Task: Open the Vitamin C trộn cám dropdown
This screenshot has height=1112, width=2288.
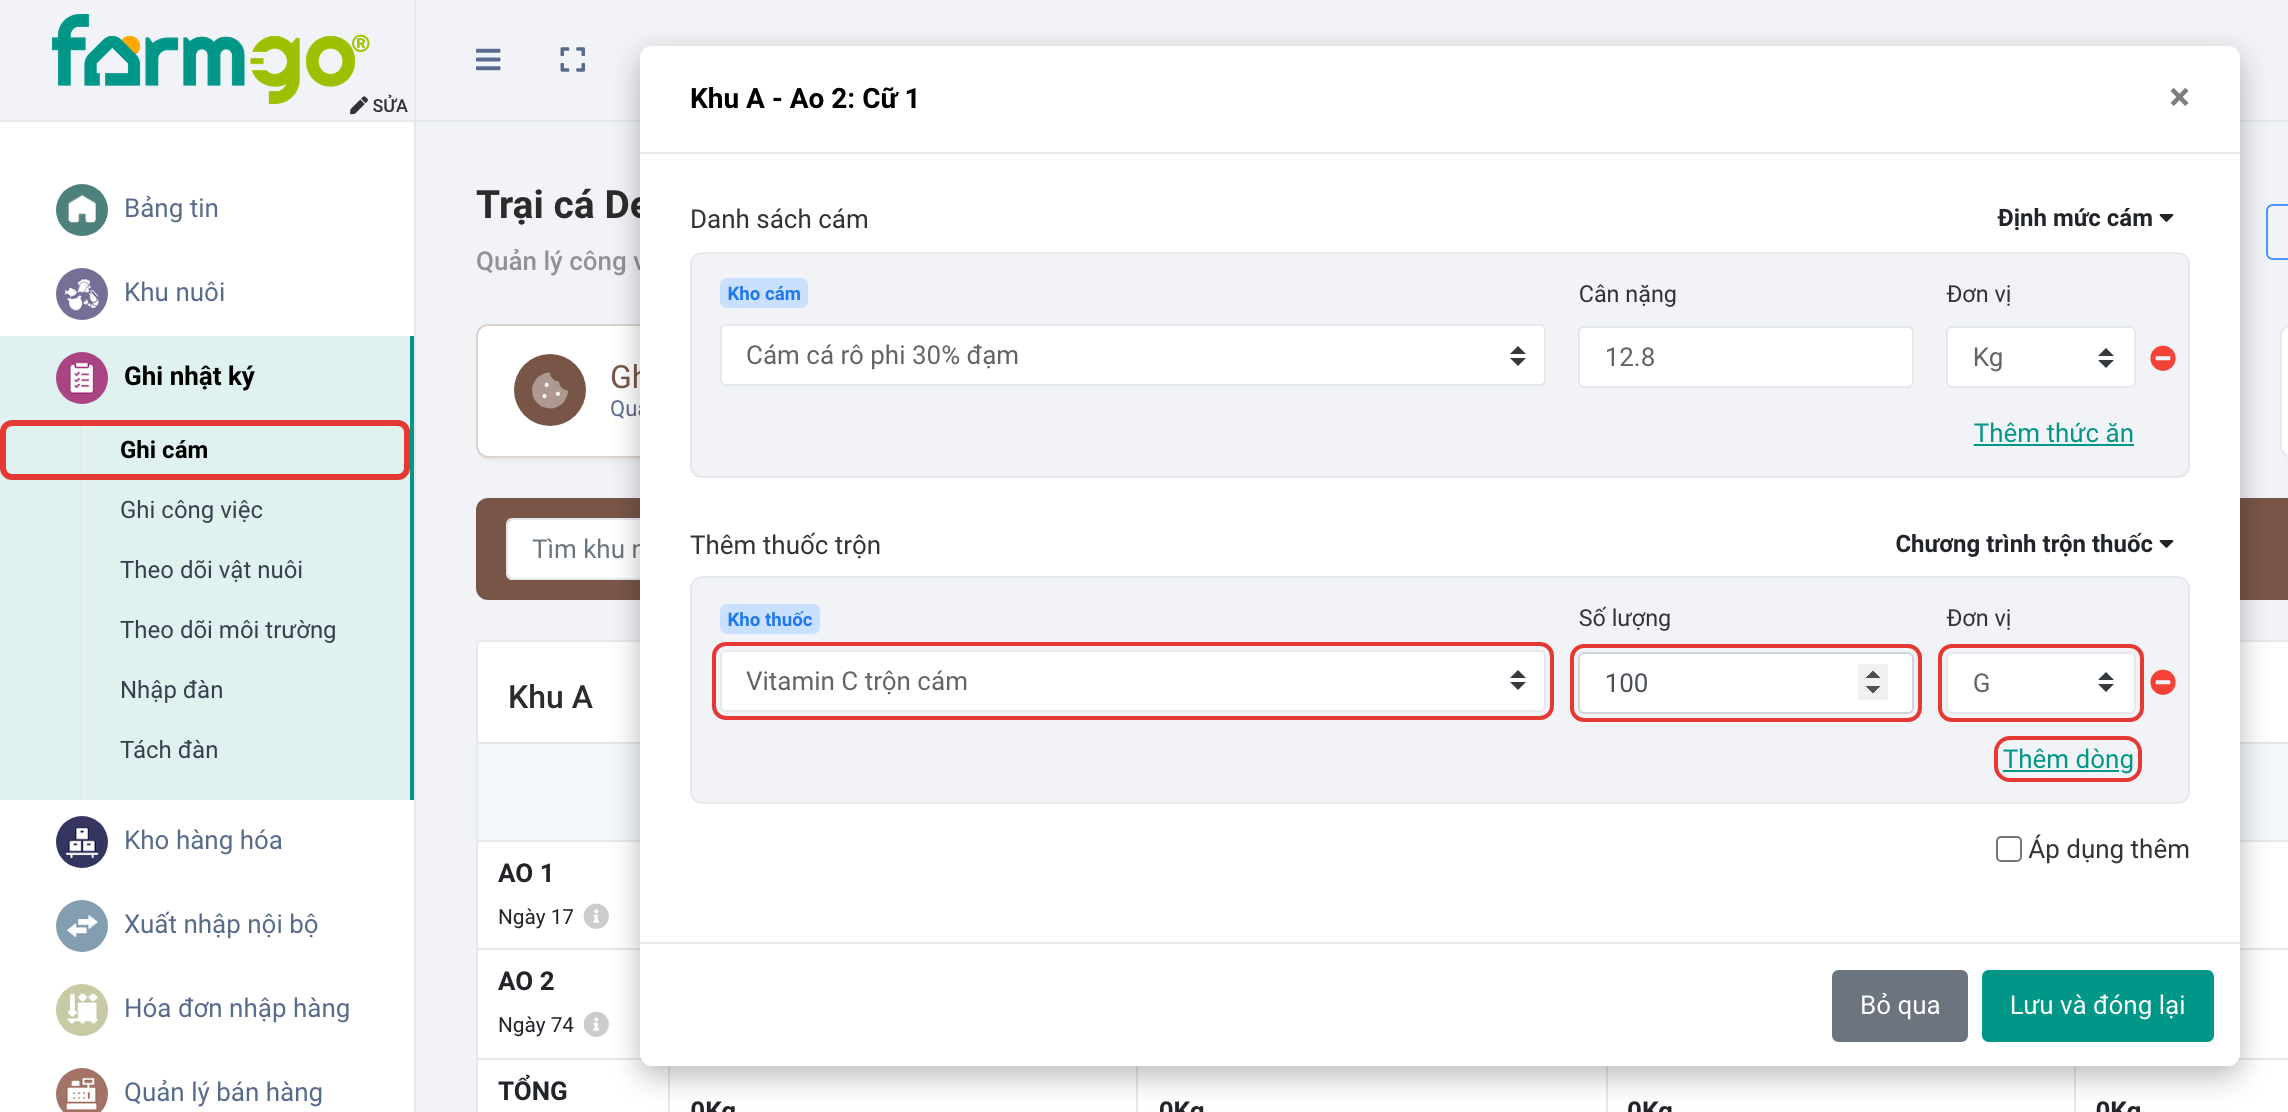Action: (1133, 681)
